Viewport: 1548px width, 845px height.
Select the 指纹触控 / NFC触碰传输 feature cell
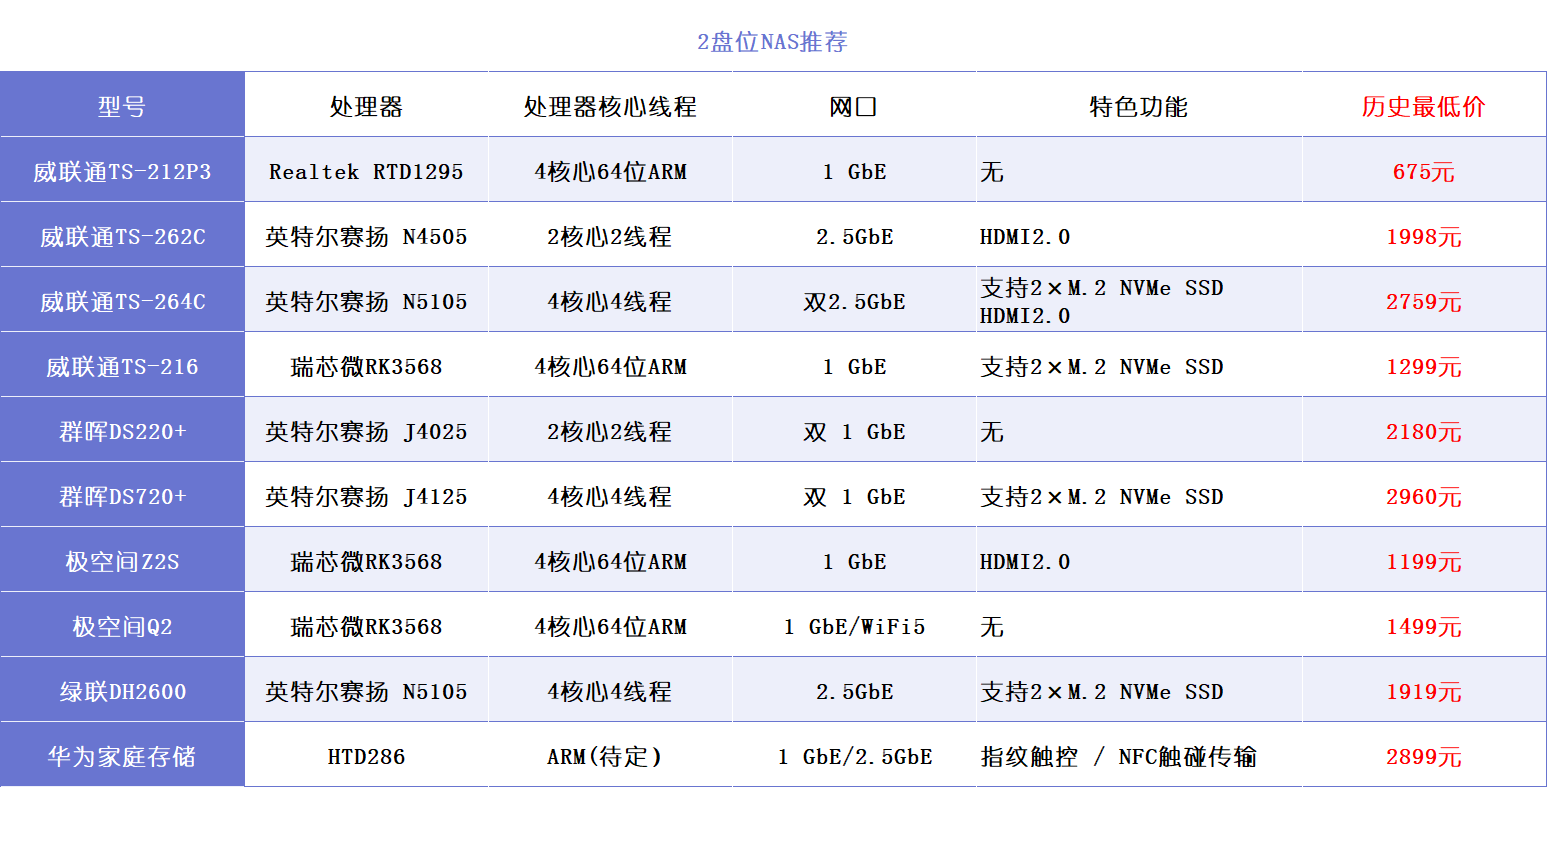tap(1120, 756)
